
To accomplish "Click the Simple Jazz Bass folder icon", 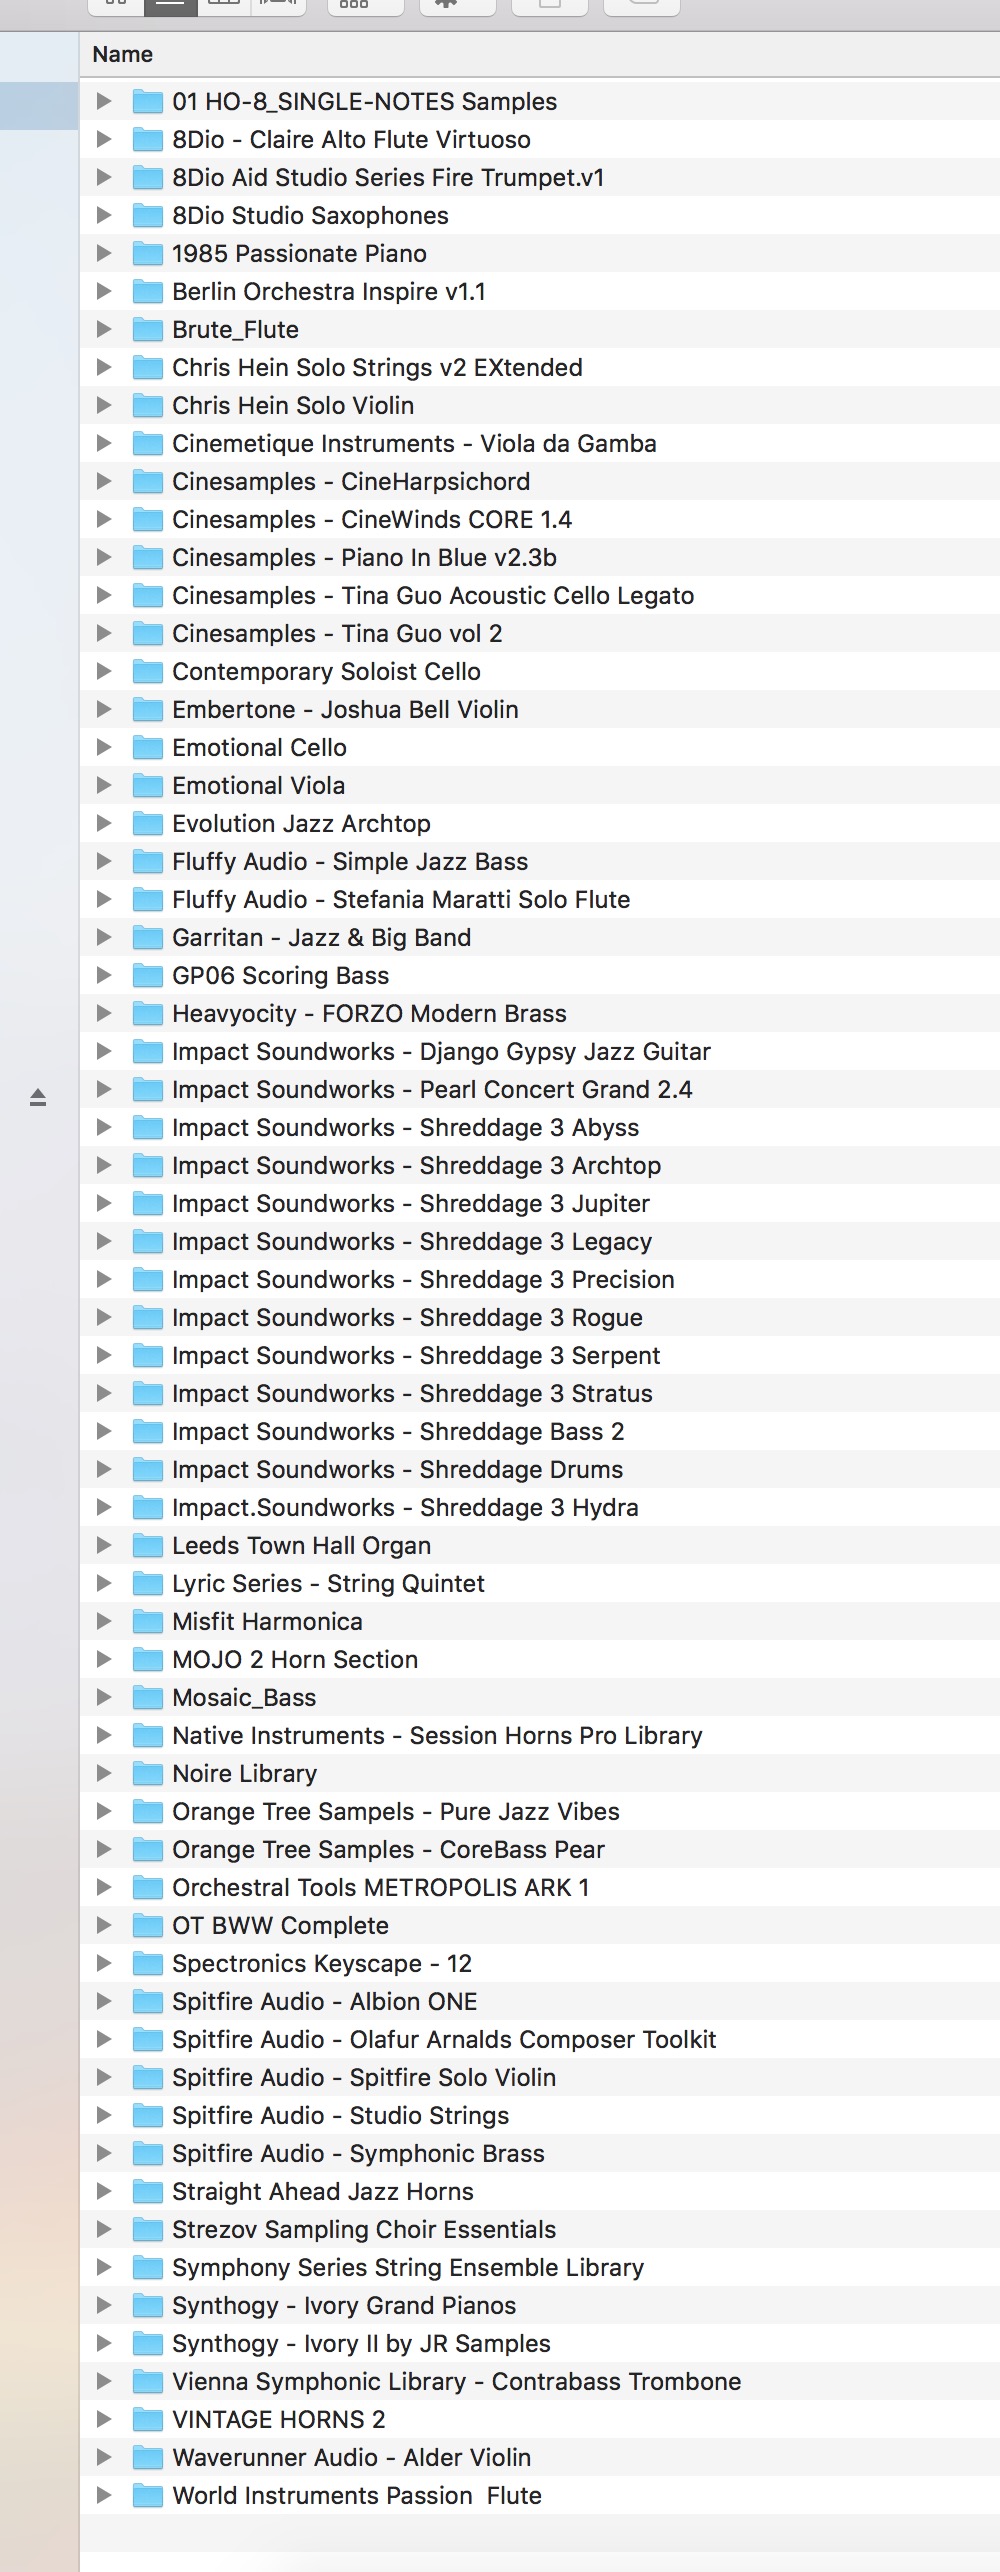I will pyautogui.click(x=148, y=861).
